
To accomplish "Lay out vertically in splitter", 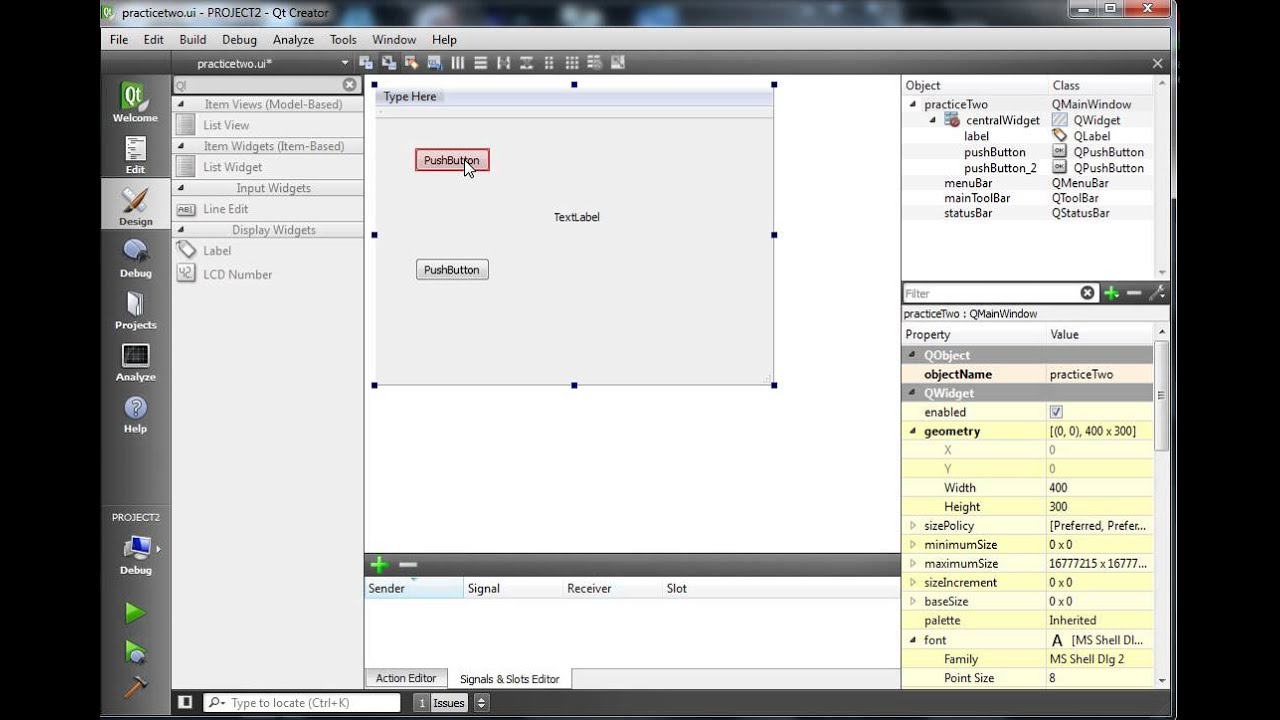I will [527, 63].
